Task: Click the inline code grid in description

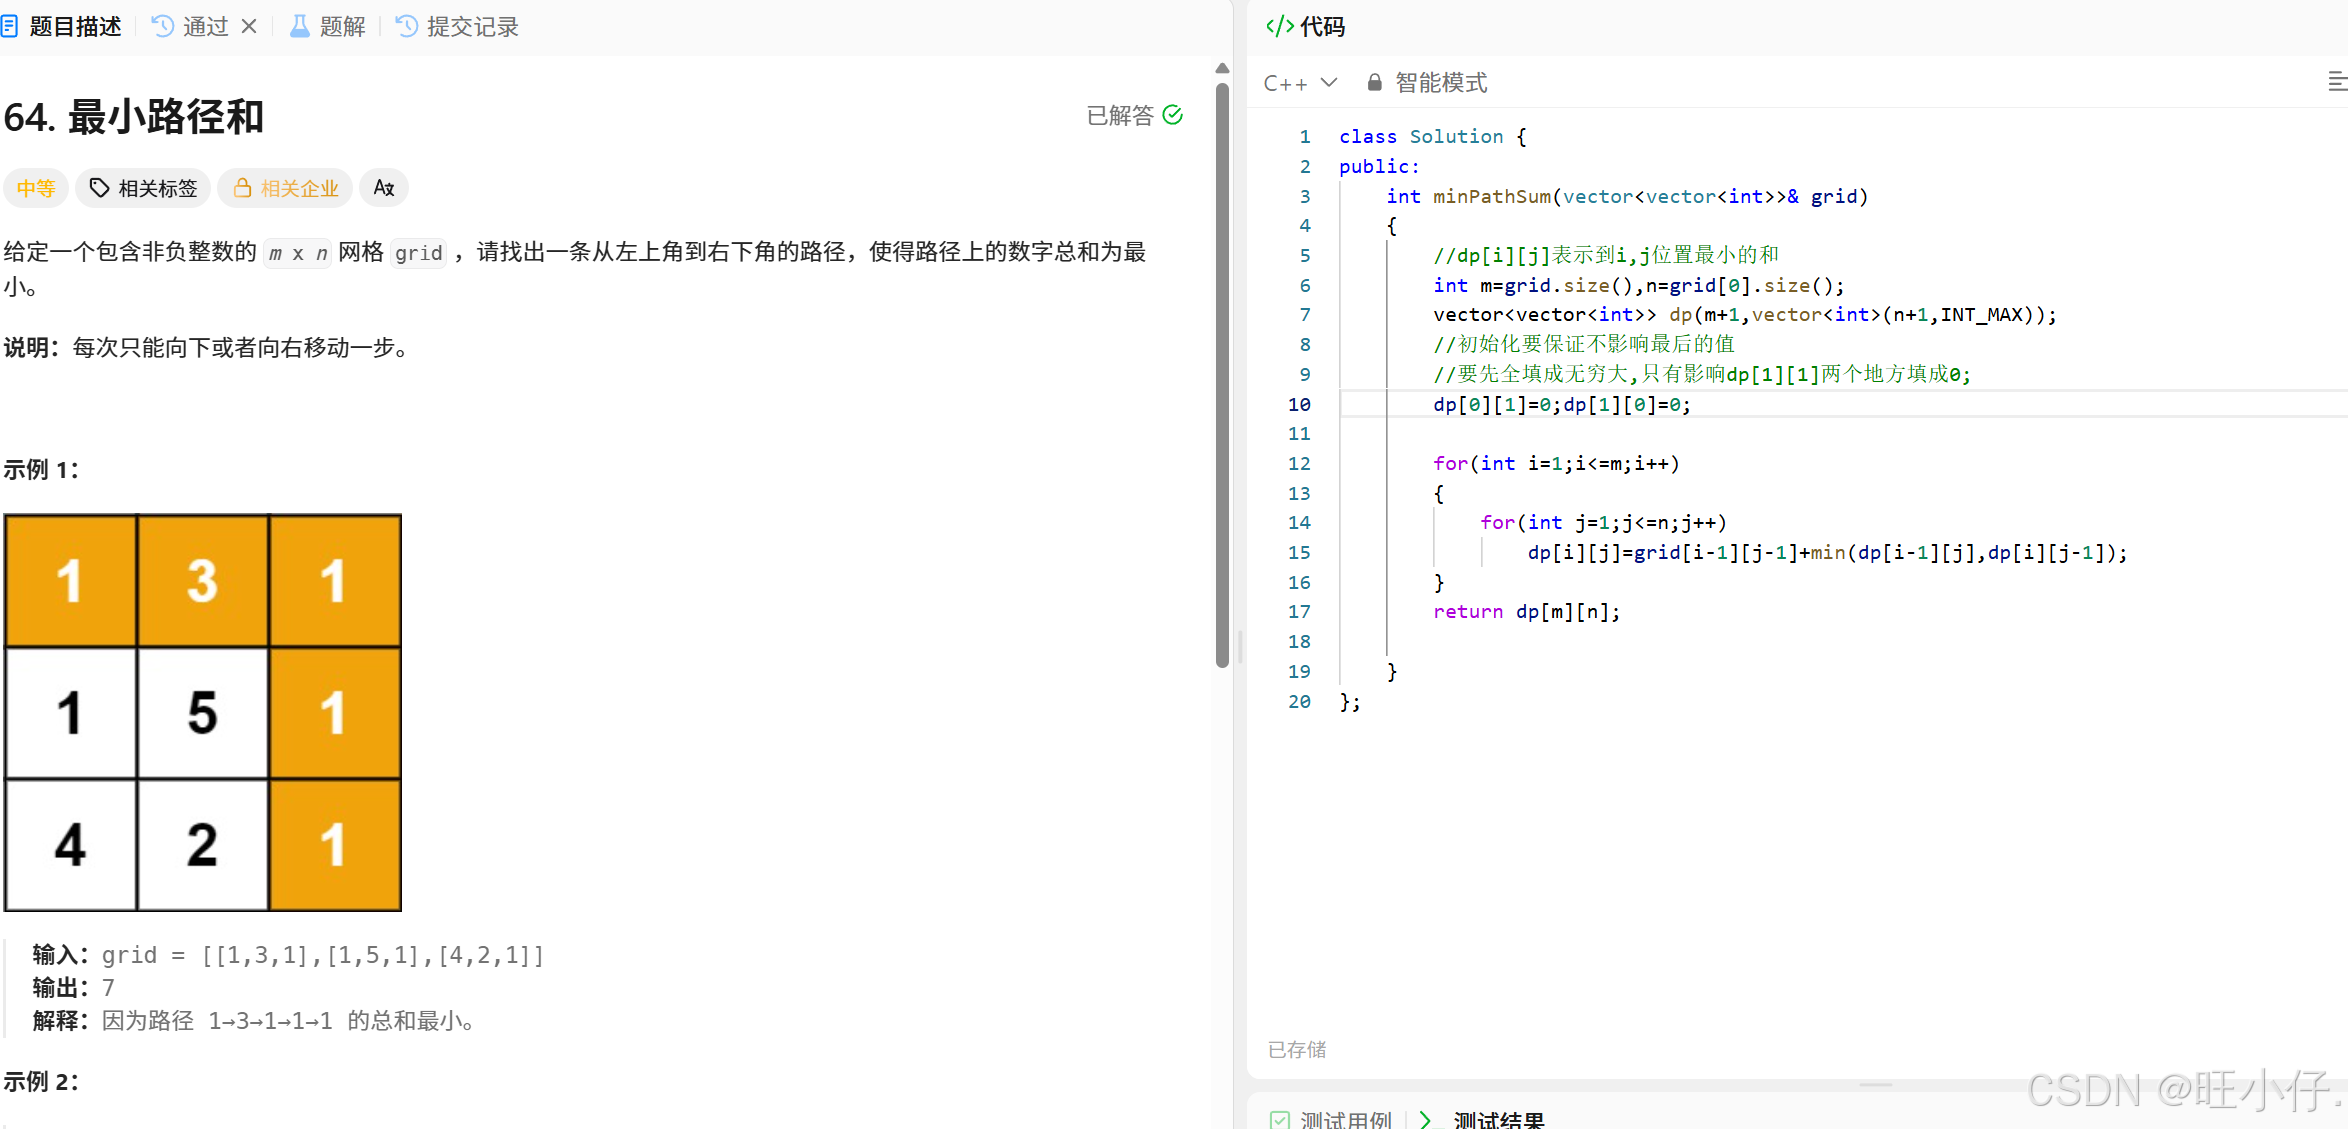Action: pos(418,253)
